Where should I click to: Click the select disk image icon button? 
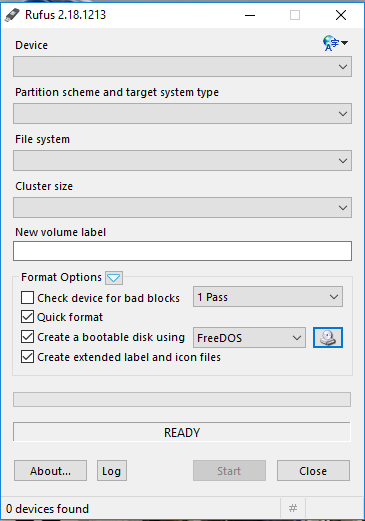(x=328, y=337)
